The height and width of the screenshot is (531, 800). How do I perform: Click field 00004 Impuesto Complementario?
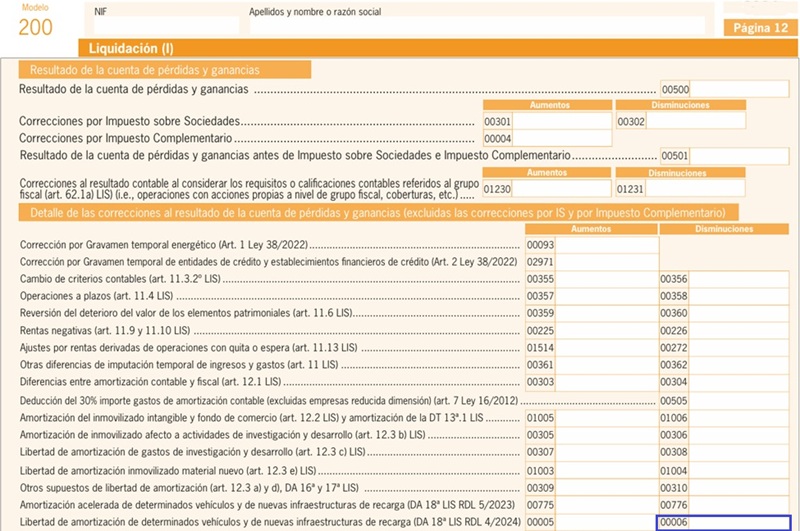pyautogui.click(x=561, y=138)
